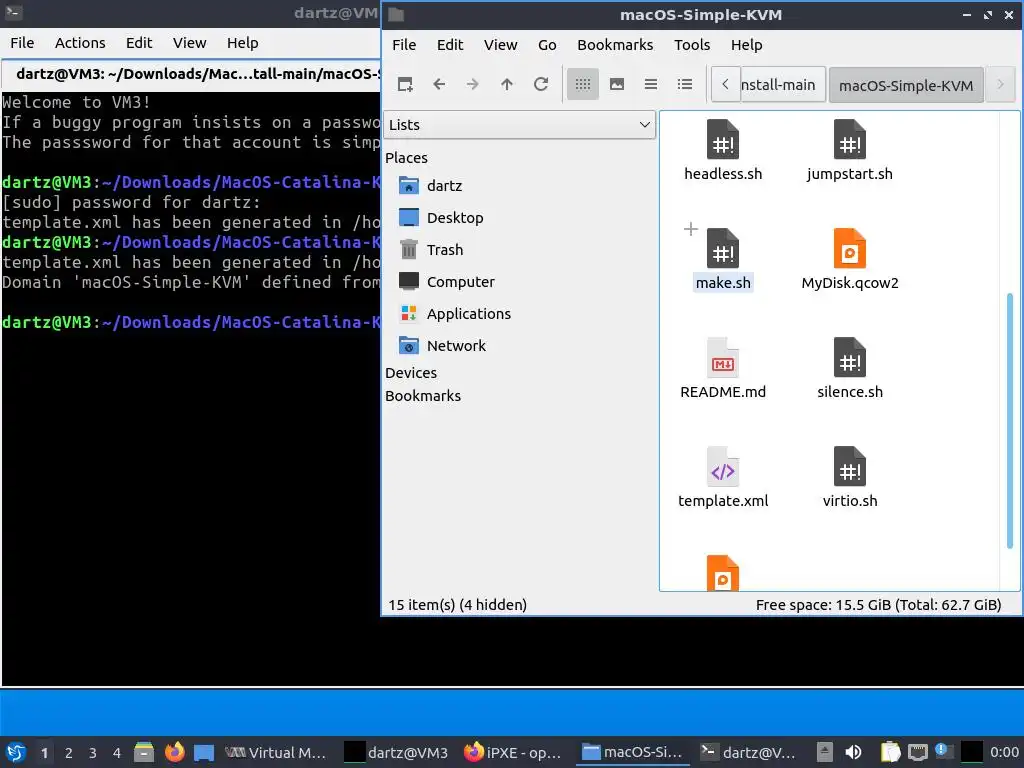
Task: Open the File menu in the terminal window
Action: (x=22, y=43)
